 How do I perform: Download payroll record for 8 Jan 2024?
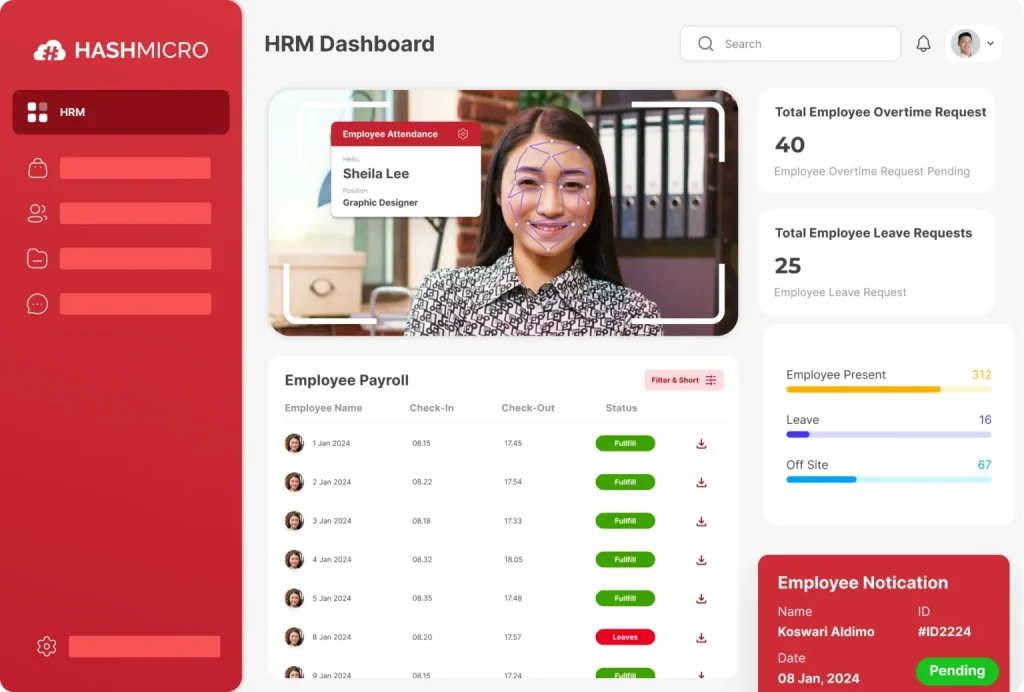tap(701, 637)
